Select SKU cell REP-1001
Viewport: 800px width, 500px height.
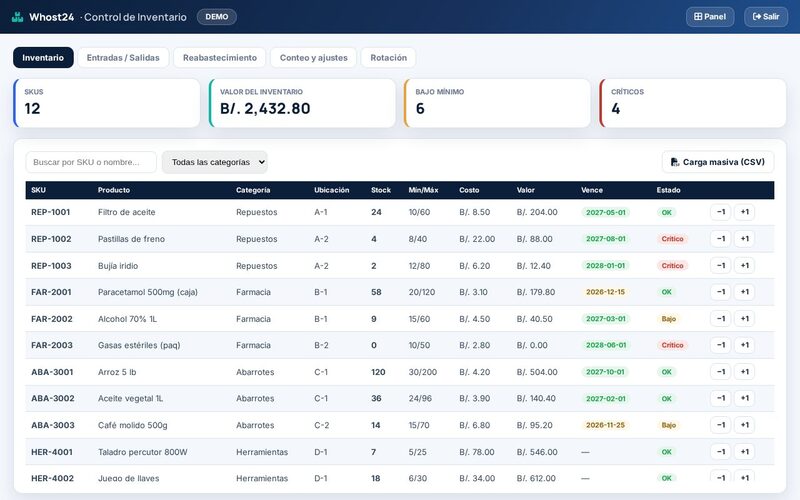pos(51,212)
